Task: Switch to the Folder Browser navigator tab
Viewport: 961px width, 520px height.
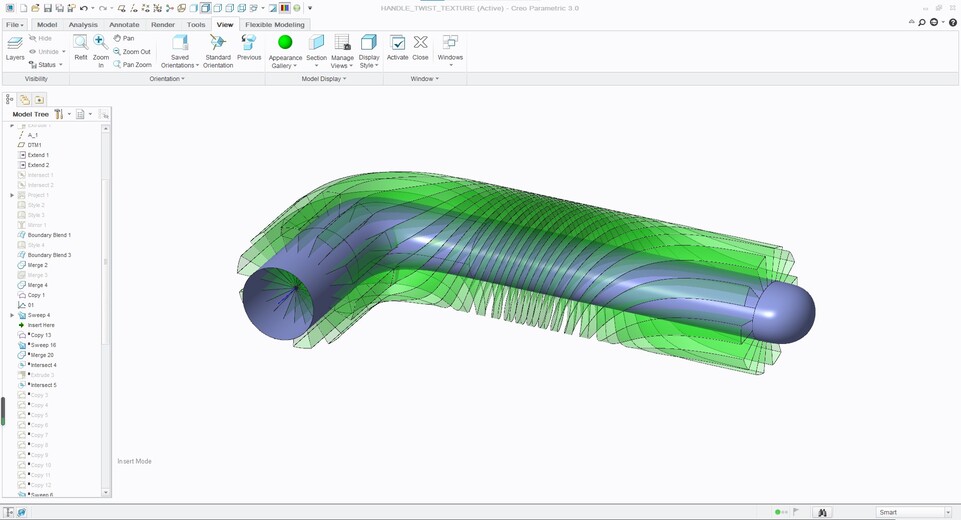Action: (x=25, y=99)
